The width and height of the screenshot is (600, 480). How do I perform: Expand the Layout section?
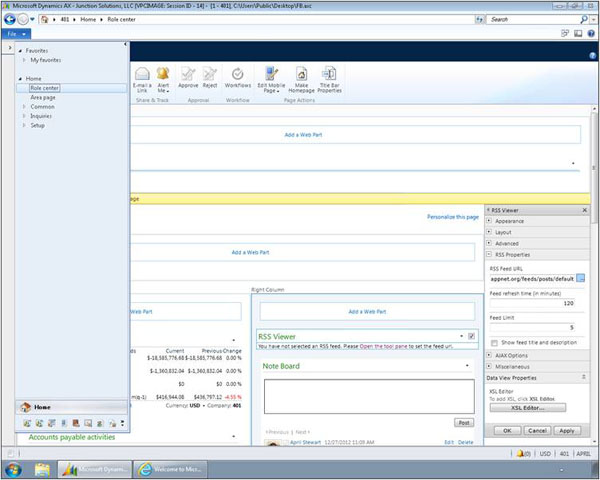tap(489, 232)
